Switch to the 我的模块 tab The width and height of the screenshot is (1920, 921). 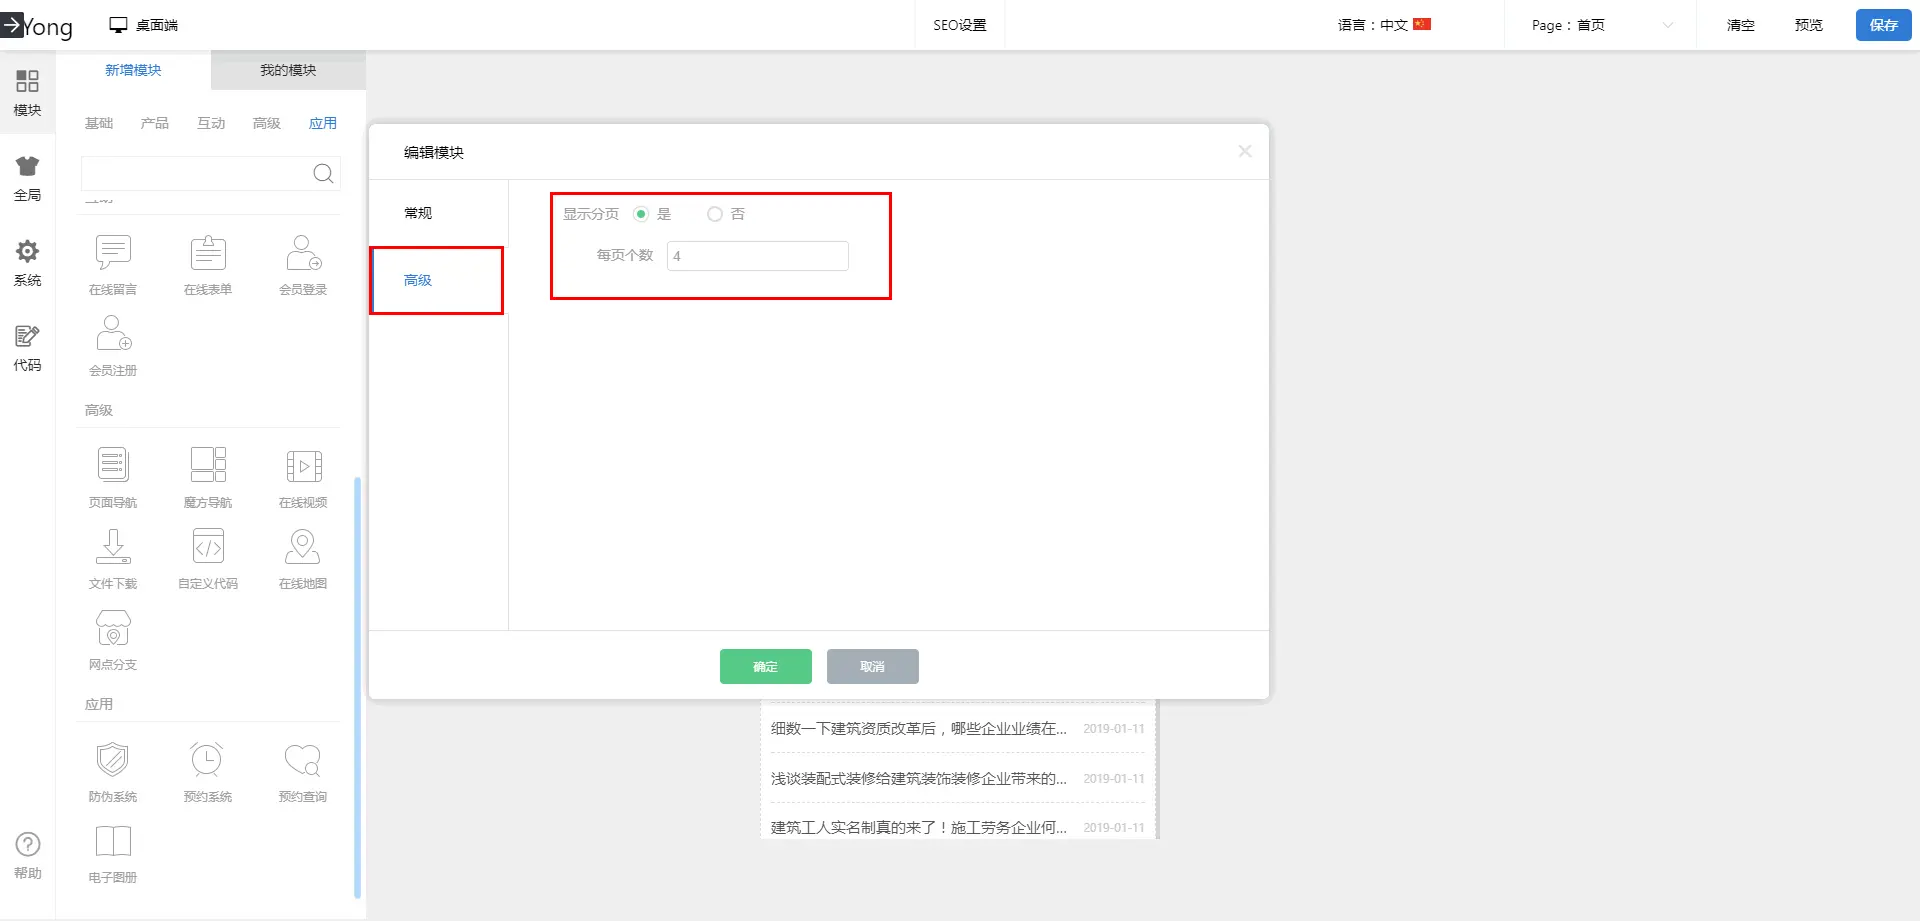point(288,70)
